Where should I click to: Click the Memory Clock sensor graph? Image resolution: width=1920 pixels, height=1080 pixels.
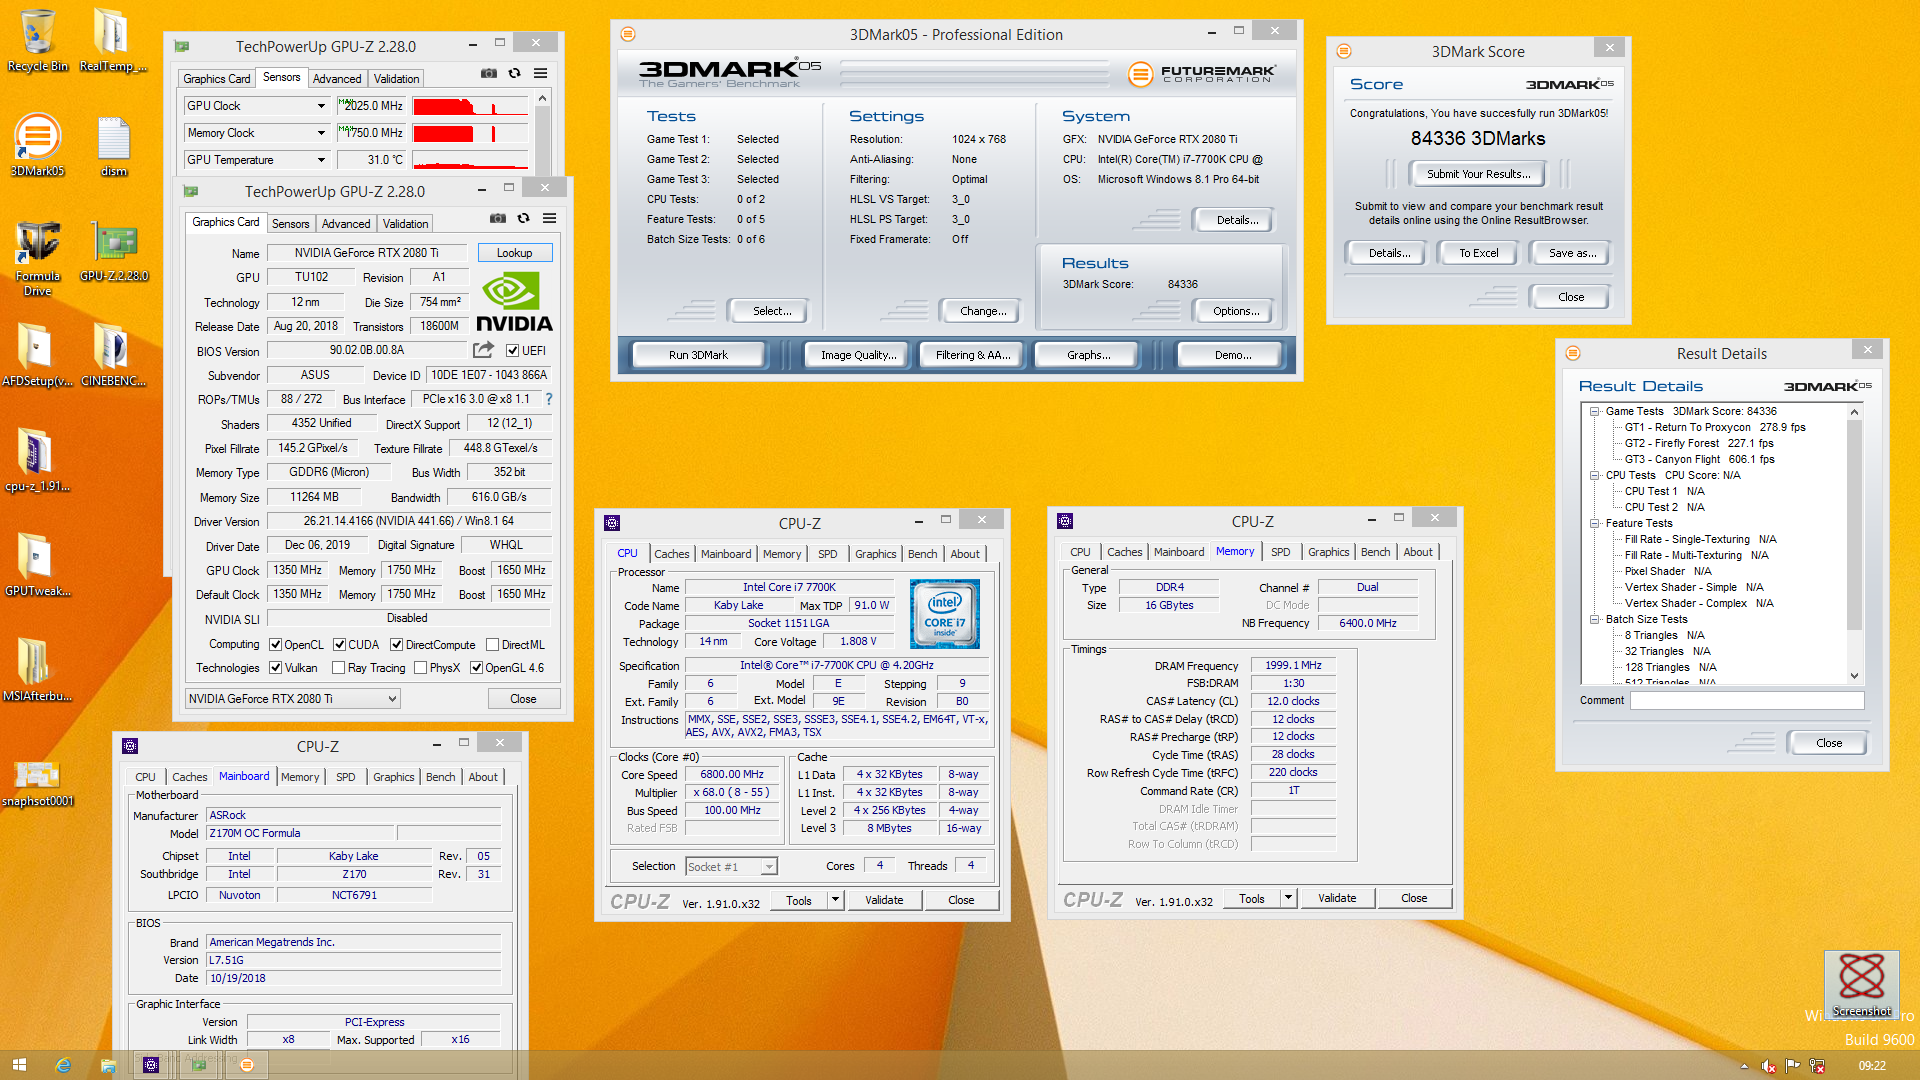pos(470,133)
